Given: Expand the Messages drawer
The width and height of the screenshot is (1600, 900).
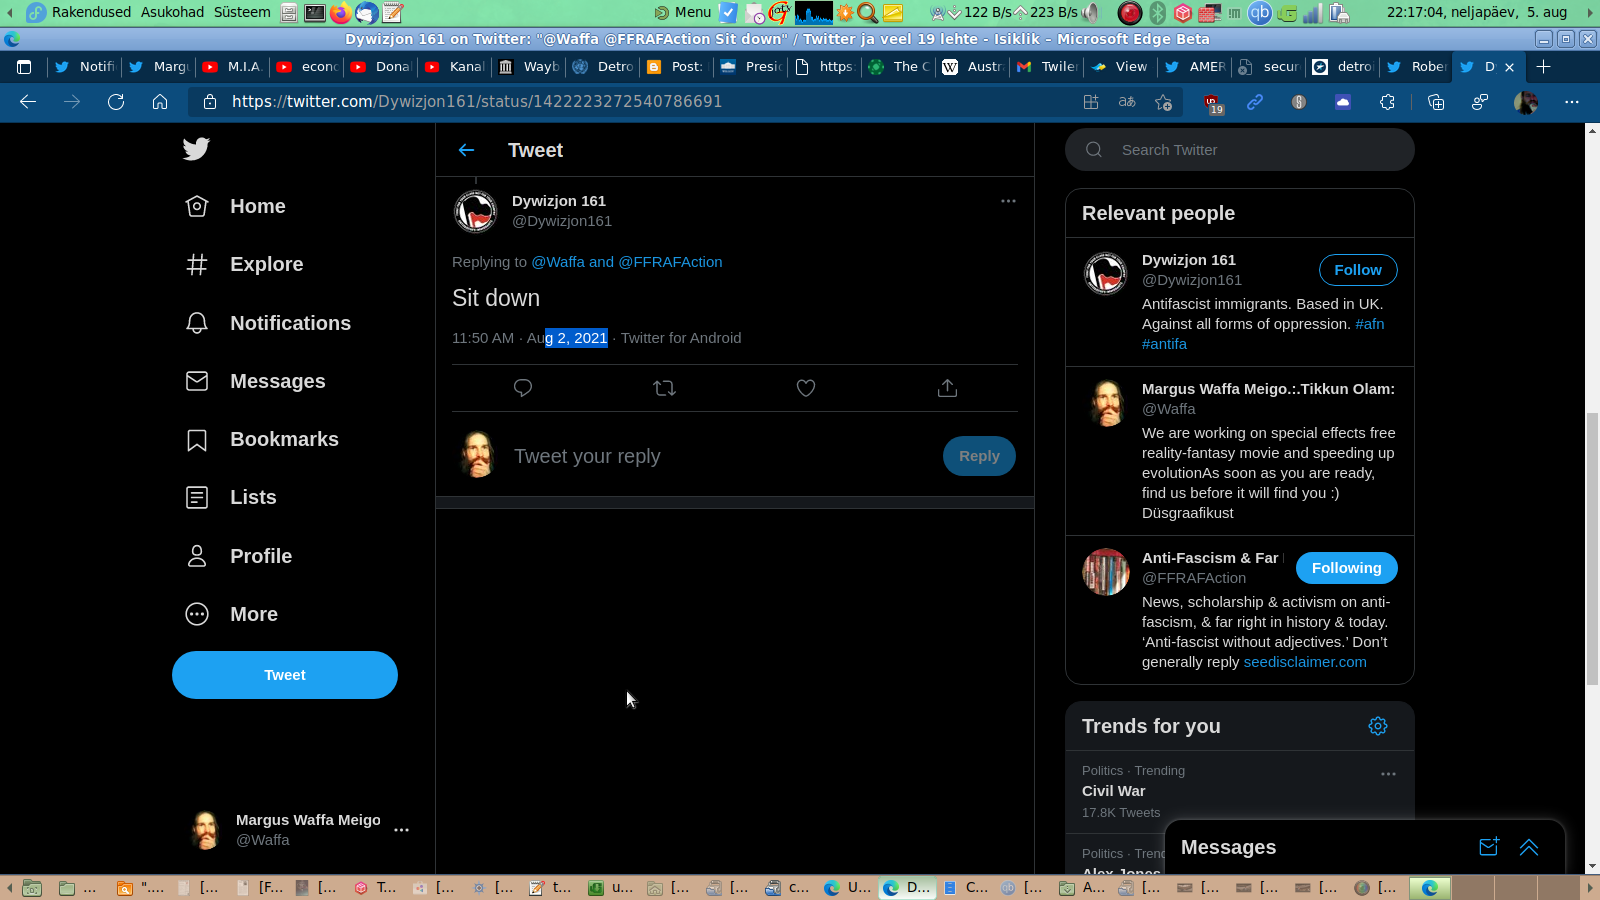Looking at the screenshot, I should (x=1529, y=847).
